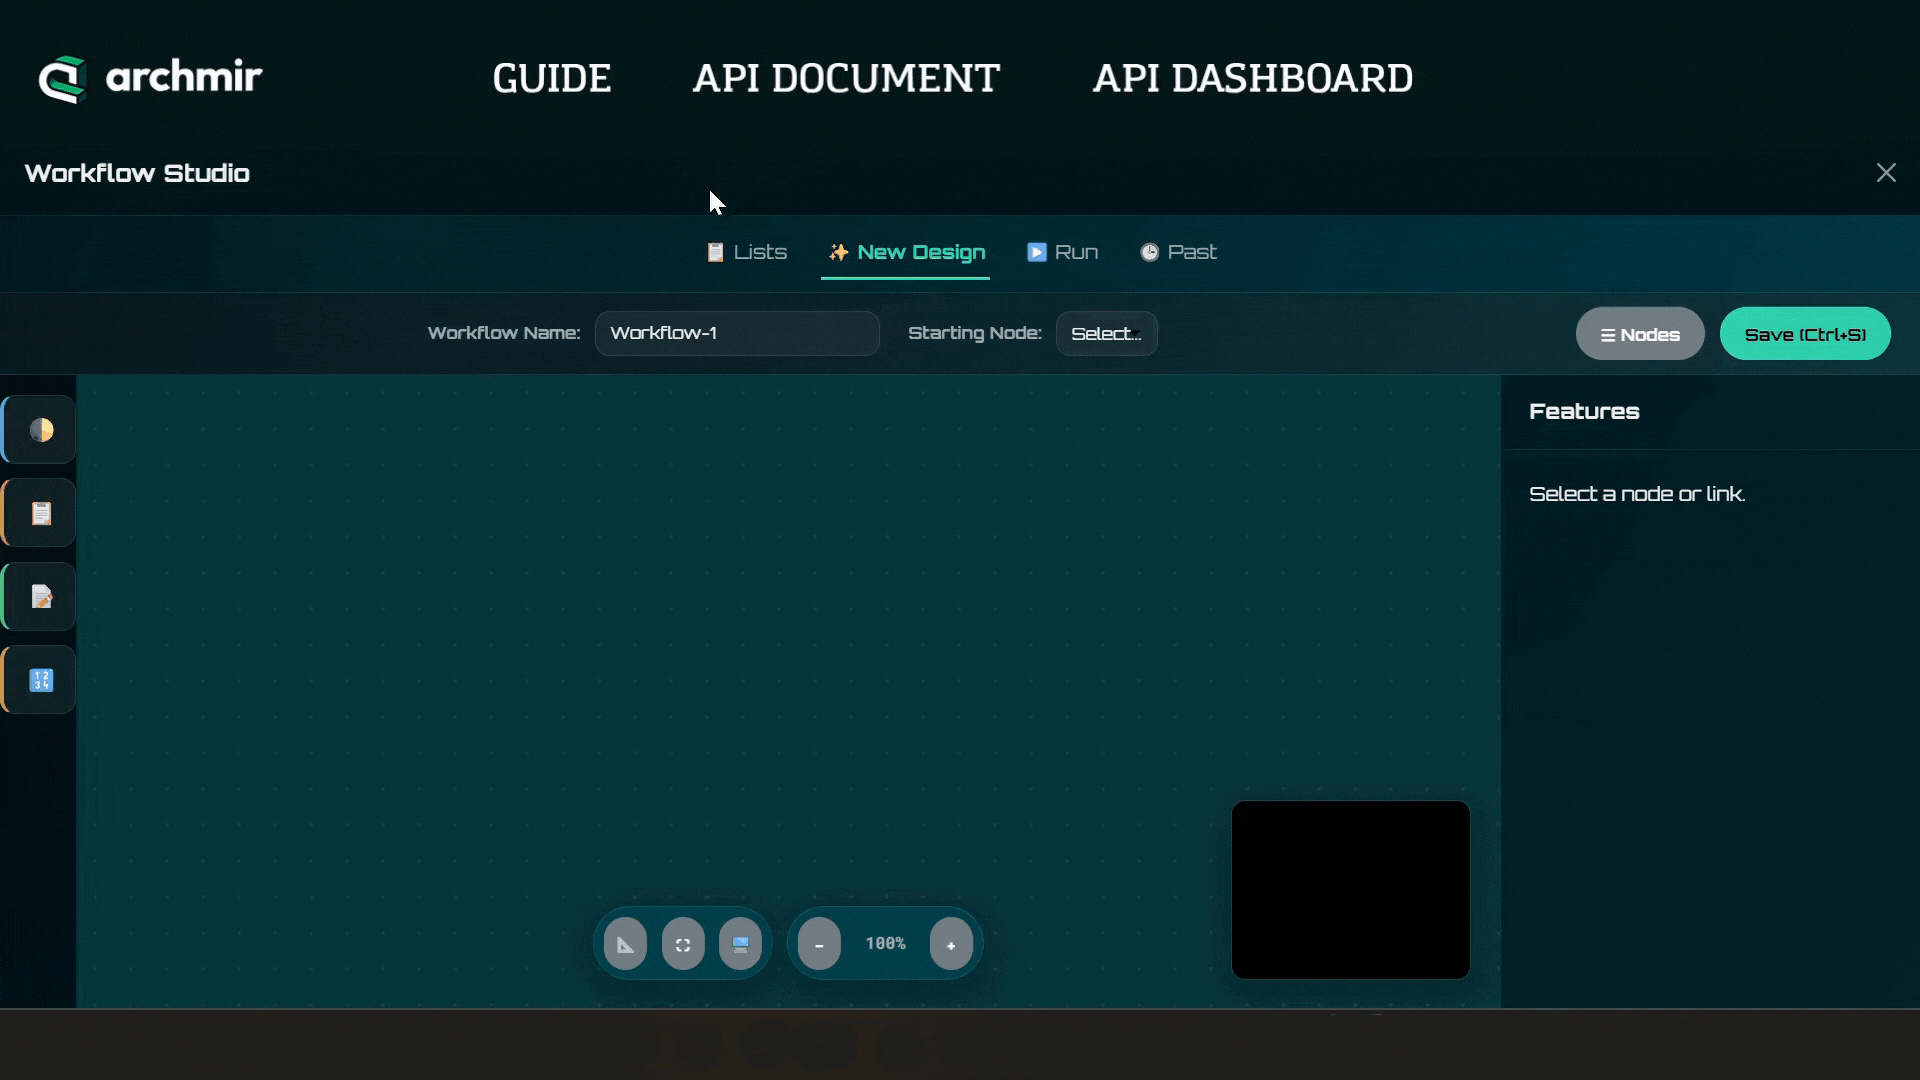
Task: Click the computer monitor canvas button
Action: (x=740, y=944)
